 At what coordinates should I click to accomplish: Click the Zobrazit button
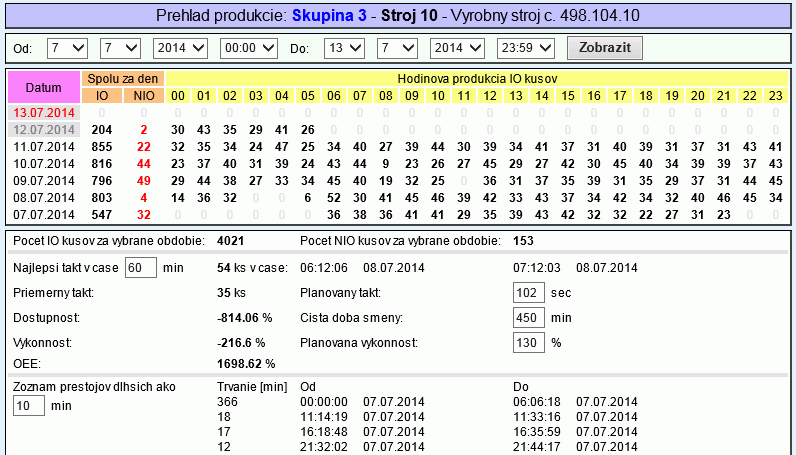click(x=604, y=48)
